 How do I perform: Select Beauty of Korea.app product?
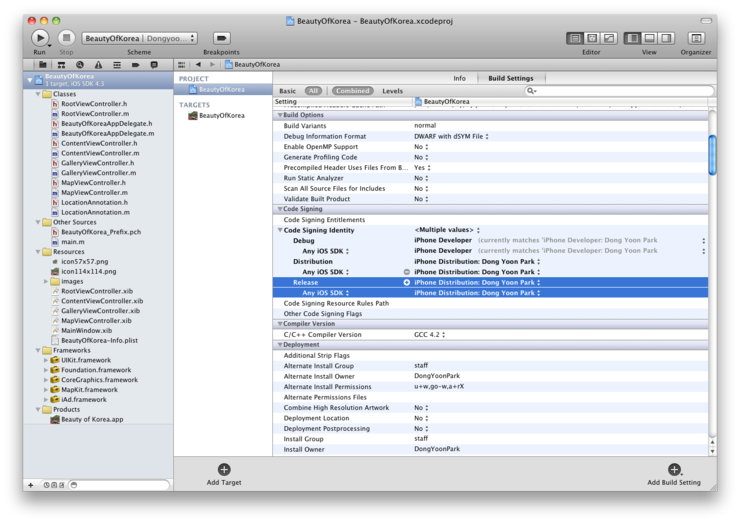point(92,419)
